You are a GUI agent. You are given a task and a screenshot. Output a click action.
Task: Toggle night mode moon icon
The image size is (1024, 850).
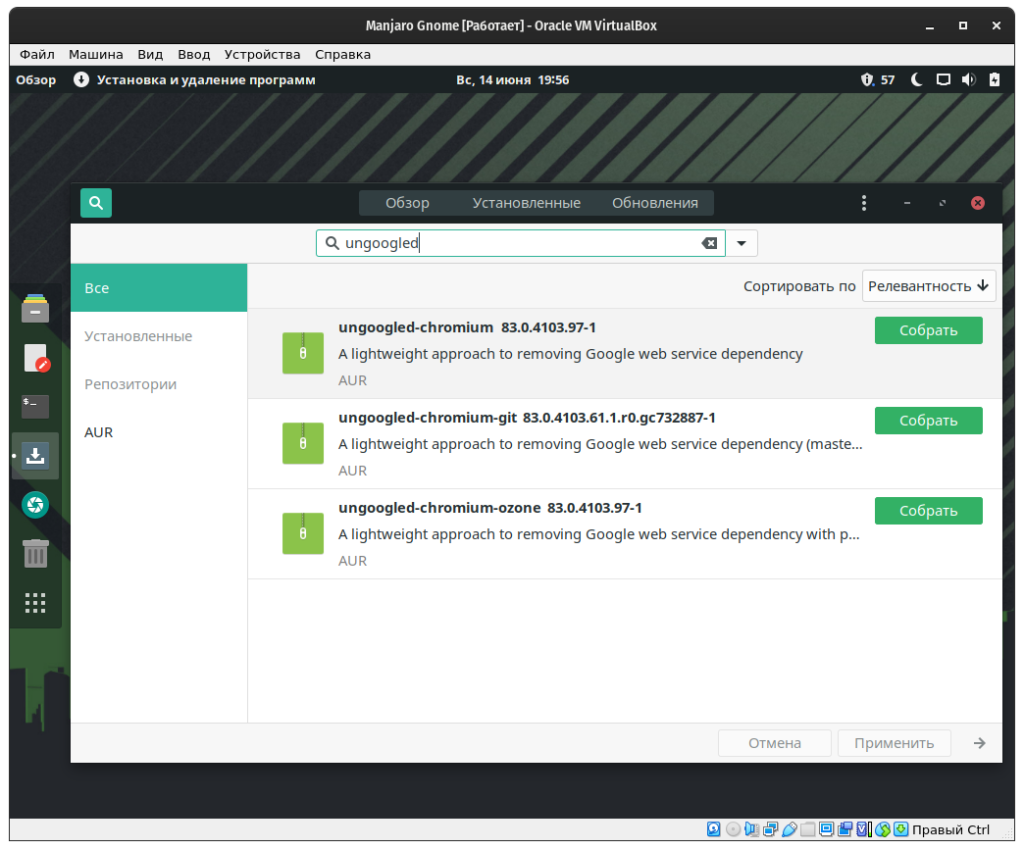pos(916,80)
